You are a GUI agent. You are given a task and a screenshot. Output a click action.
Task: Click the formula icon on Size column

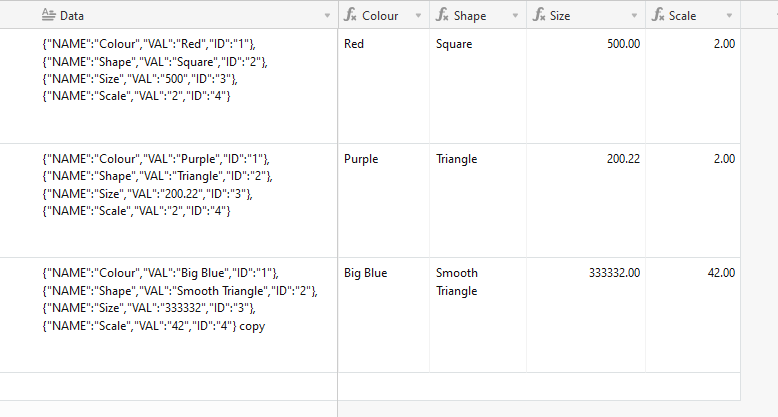click(x=539, y=15)
